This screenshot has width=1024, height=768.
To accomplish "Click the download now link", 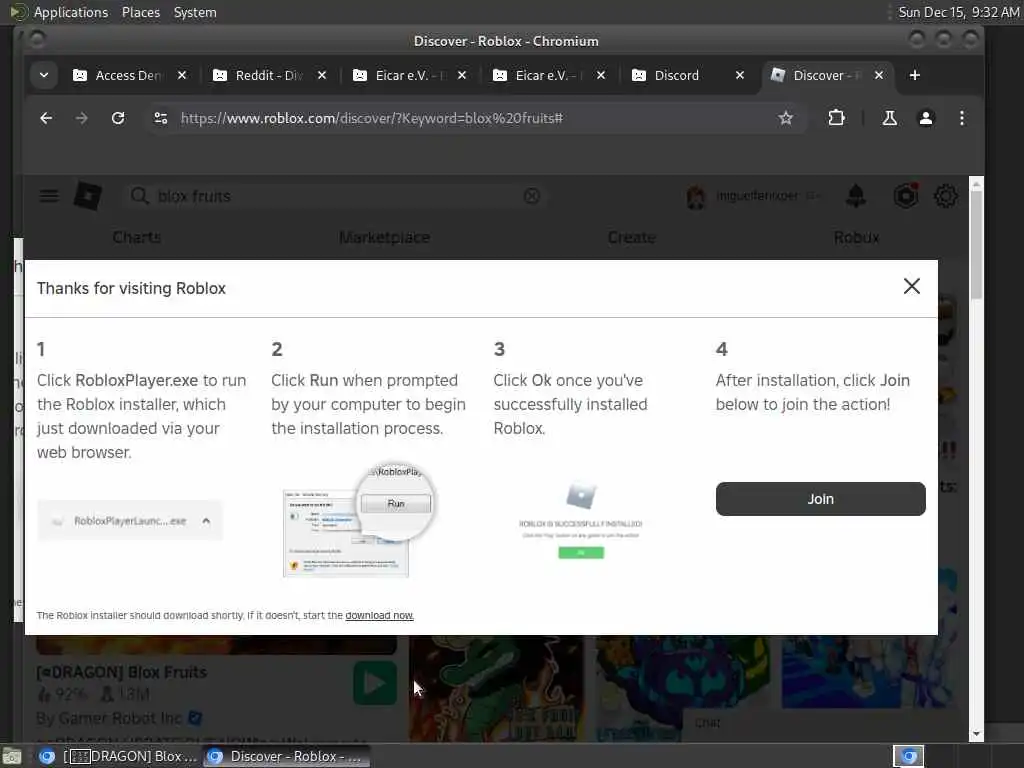I will 379,615.
